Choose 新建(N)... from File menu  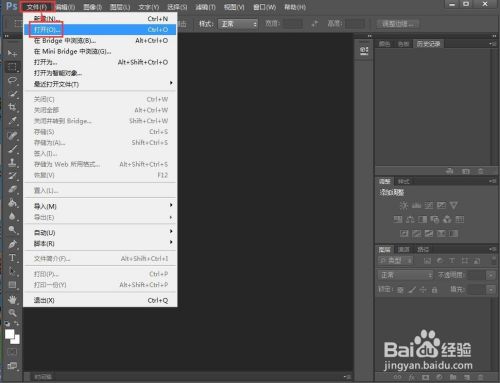(x=100, y=19)
